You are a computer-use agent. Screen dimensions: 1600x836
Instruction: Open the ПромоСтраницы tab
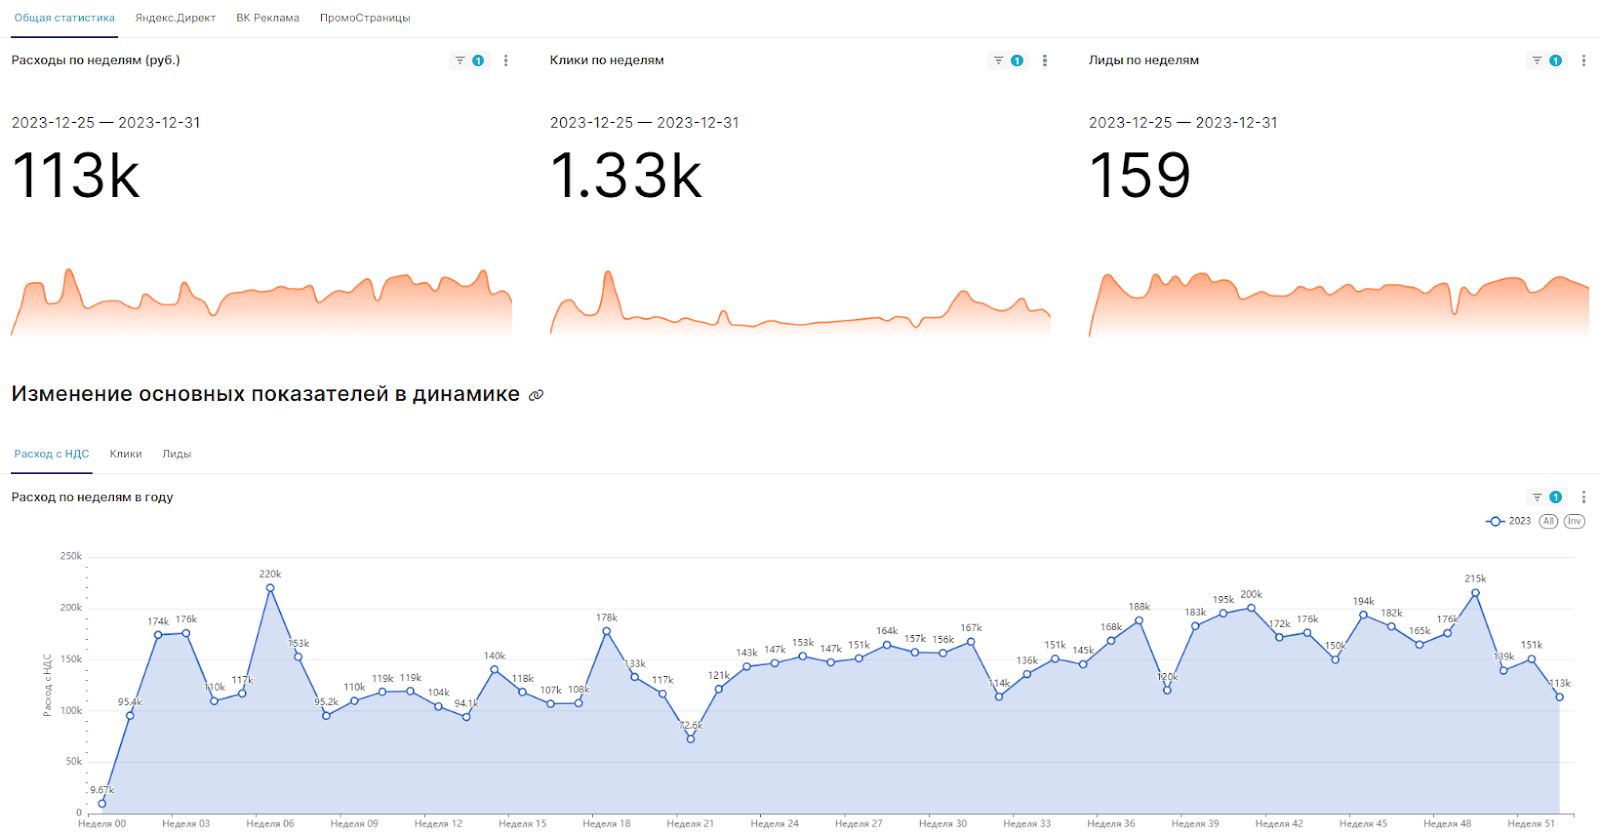pos(365,18)
